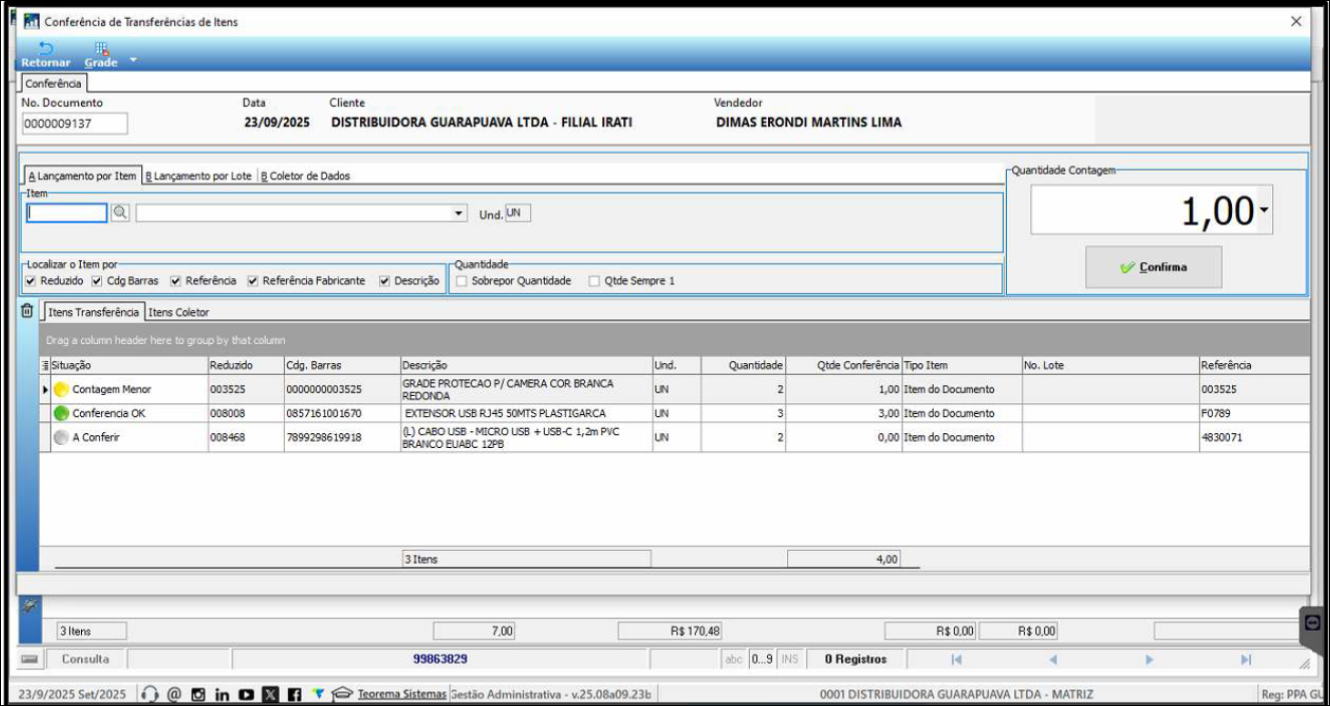Open the Quantidade Contagem dropdown arrow
The image size is (1330, 706).
click(x=1264, y=211)
